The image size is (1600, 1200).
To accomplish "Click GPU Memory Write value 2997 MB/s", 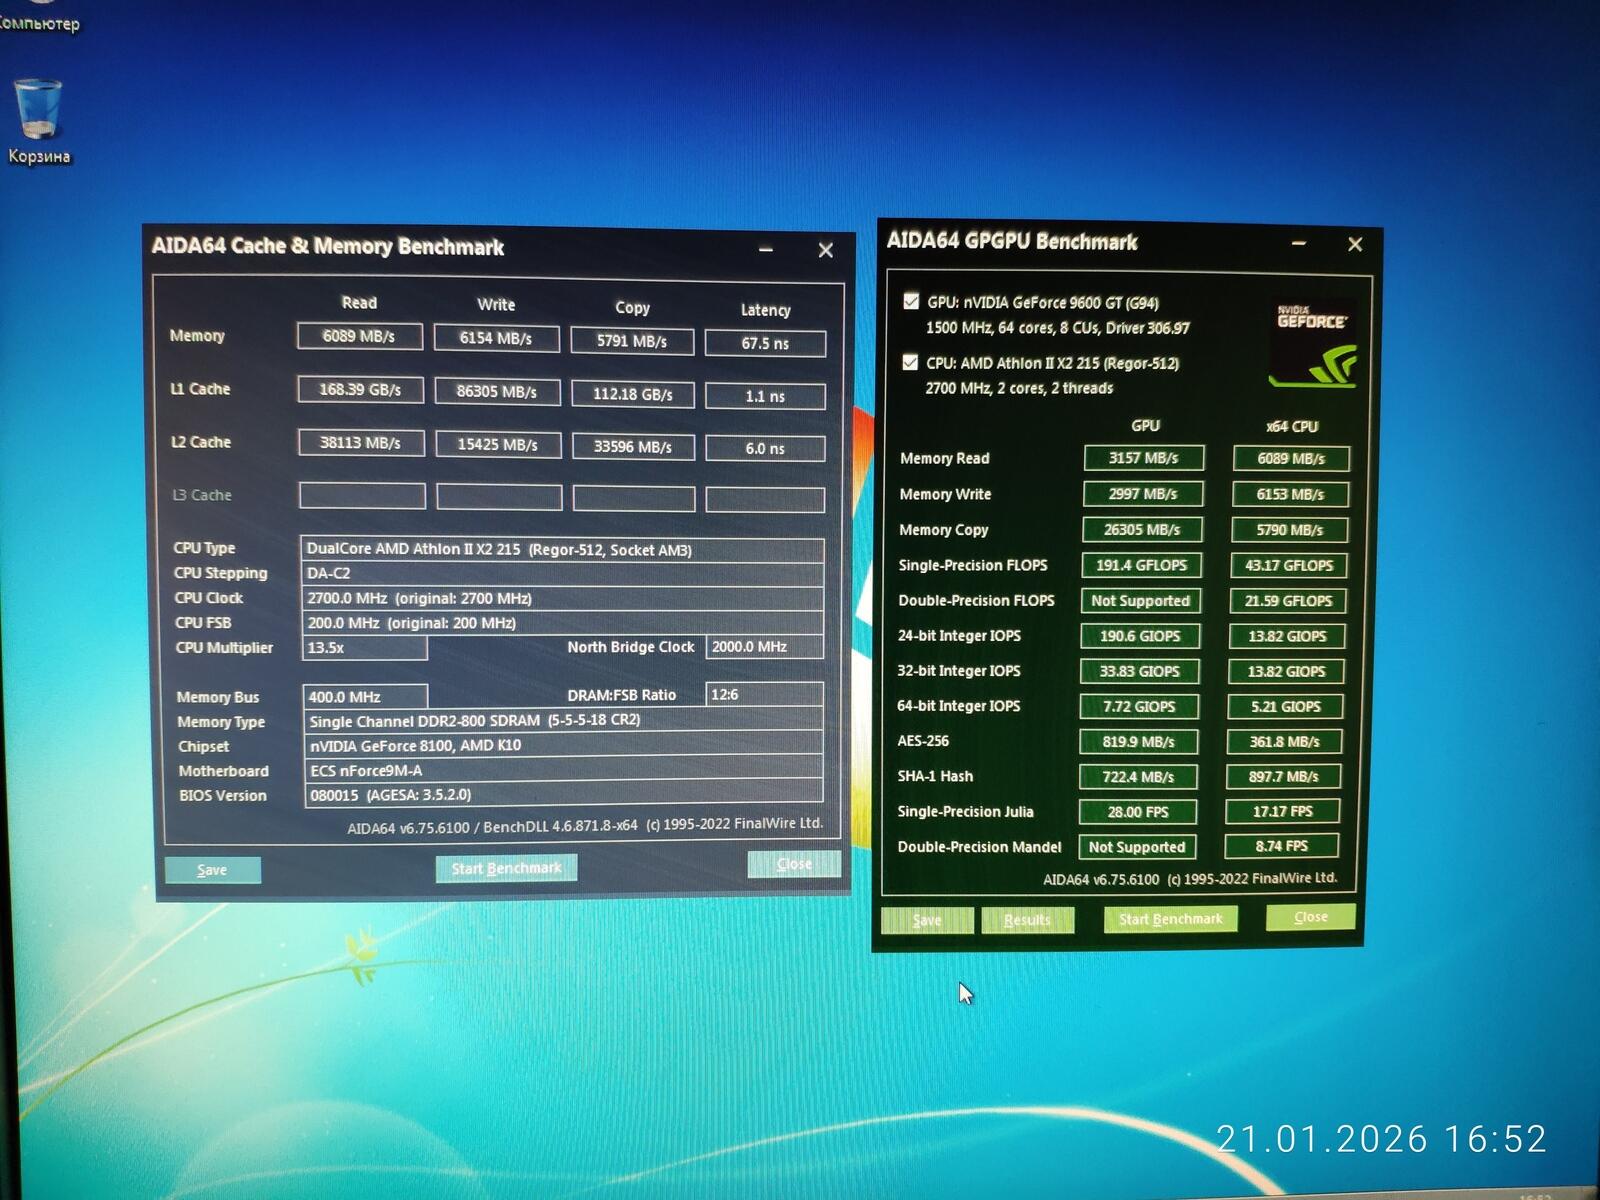I will 1143,494.
